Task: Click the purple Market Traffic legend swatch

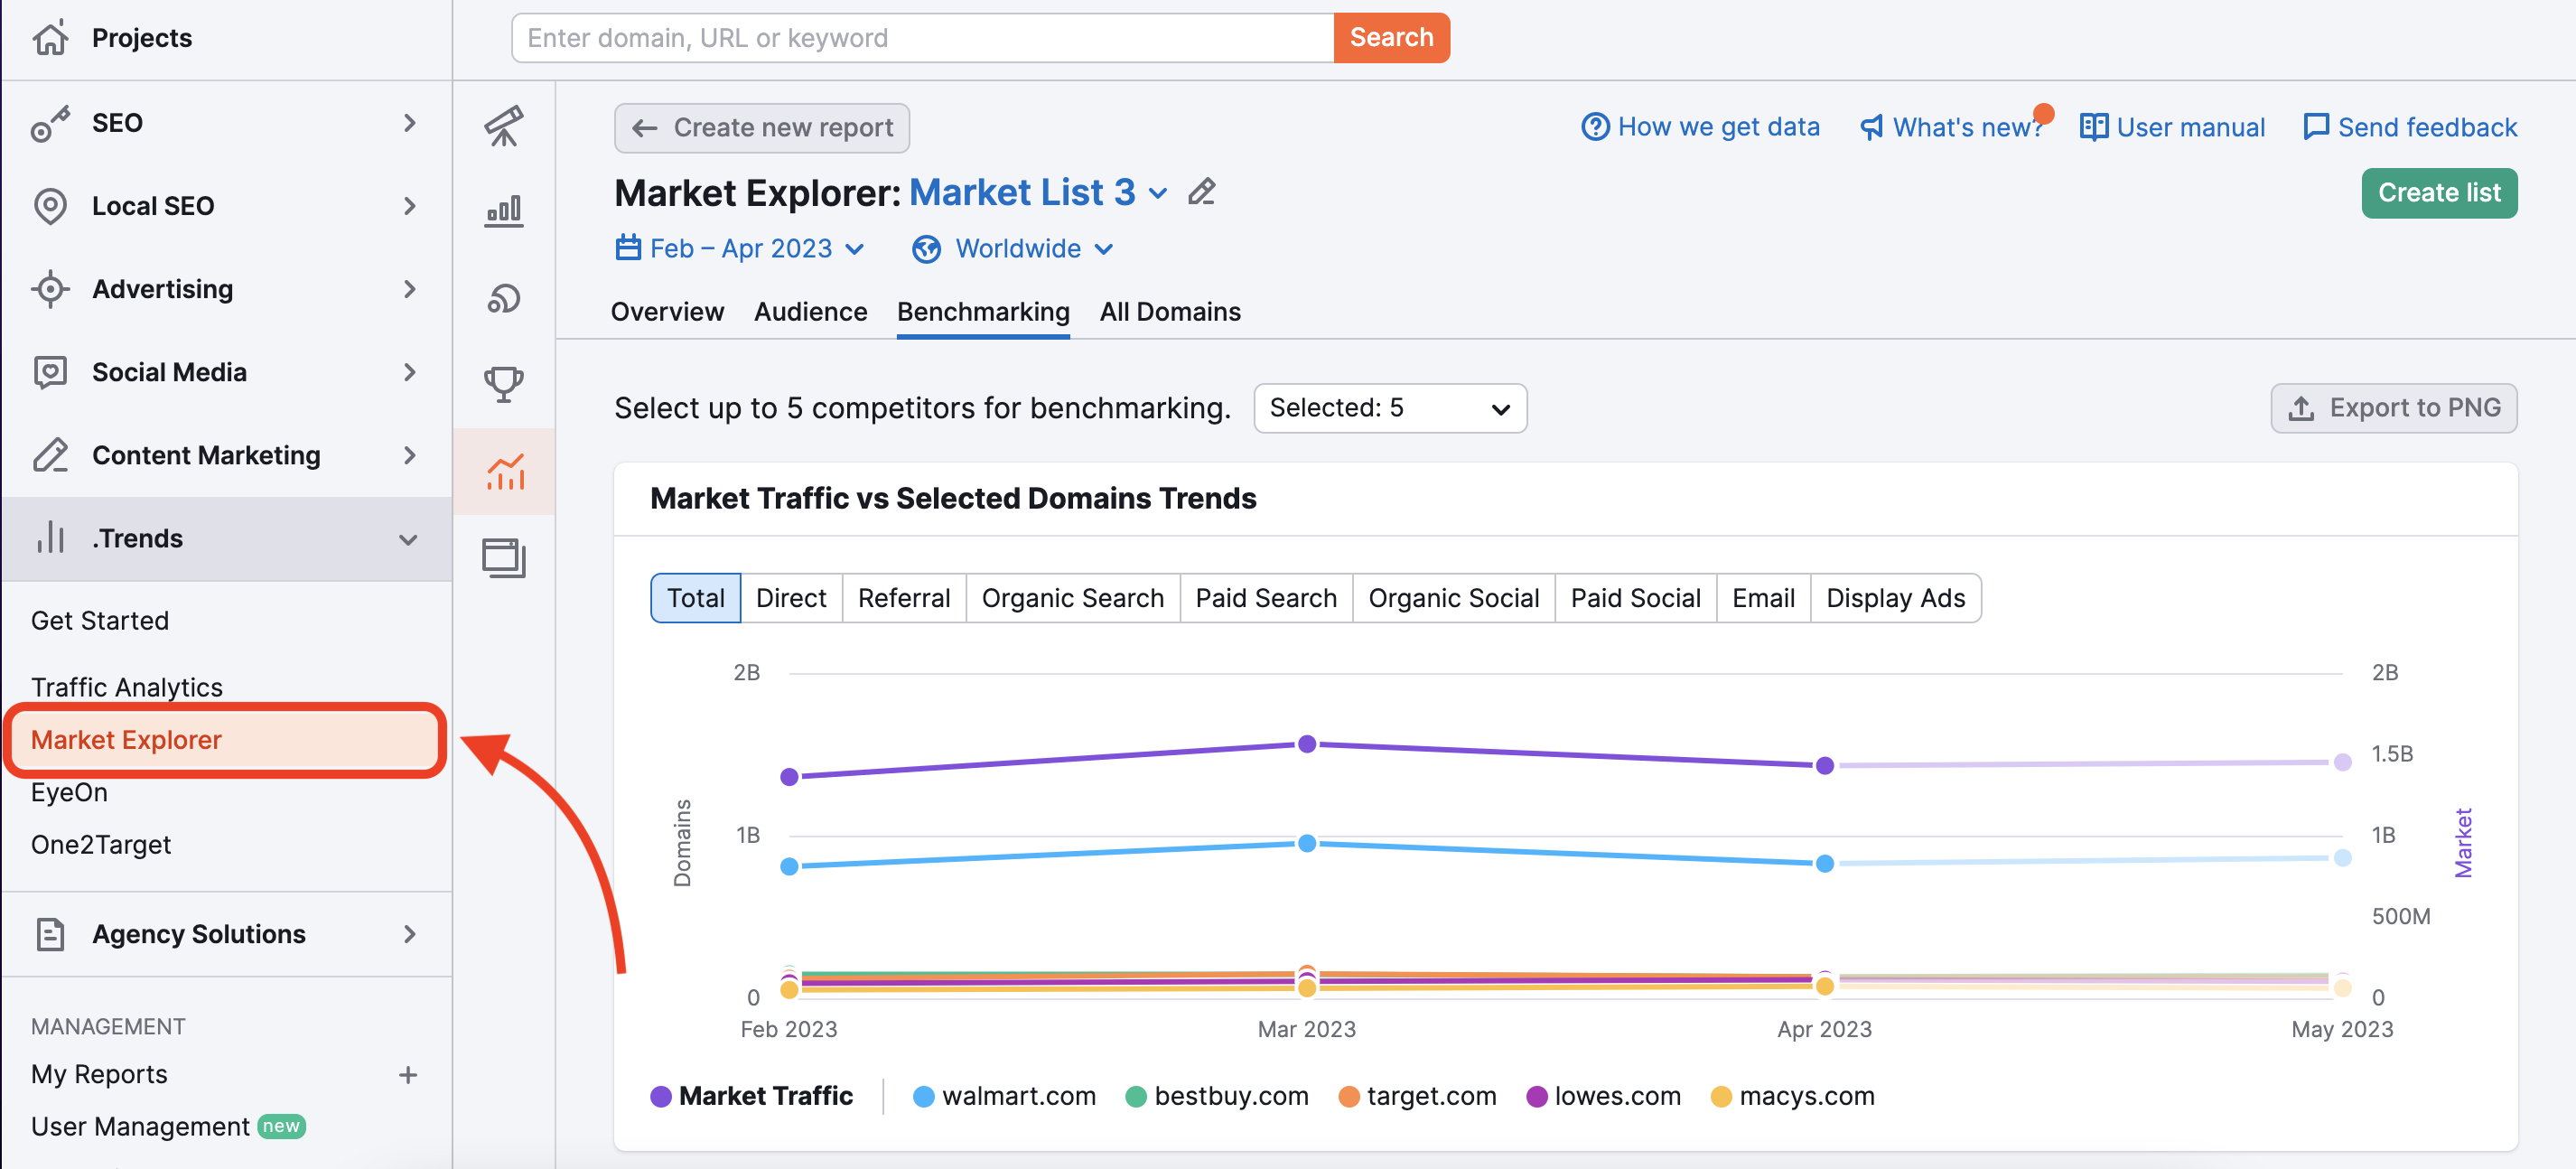Action: [661, 1096]
